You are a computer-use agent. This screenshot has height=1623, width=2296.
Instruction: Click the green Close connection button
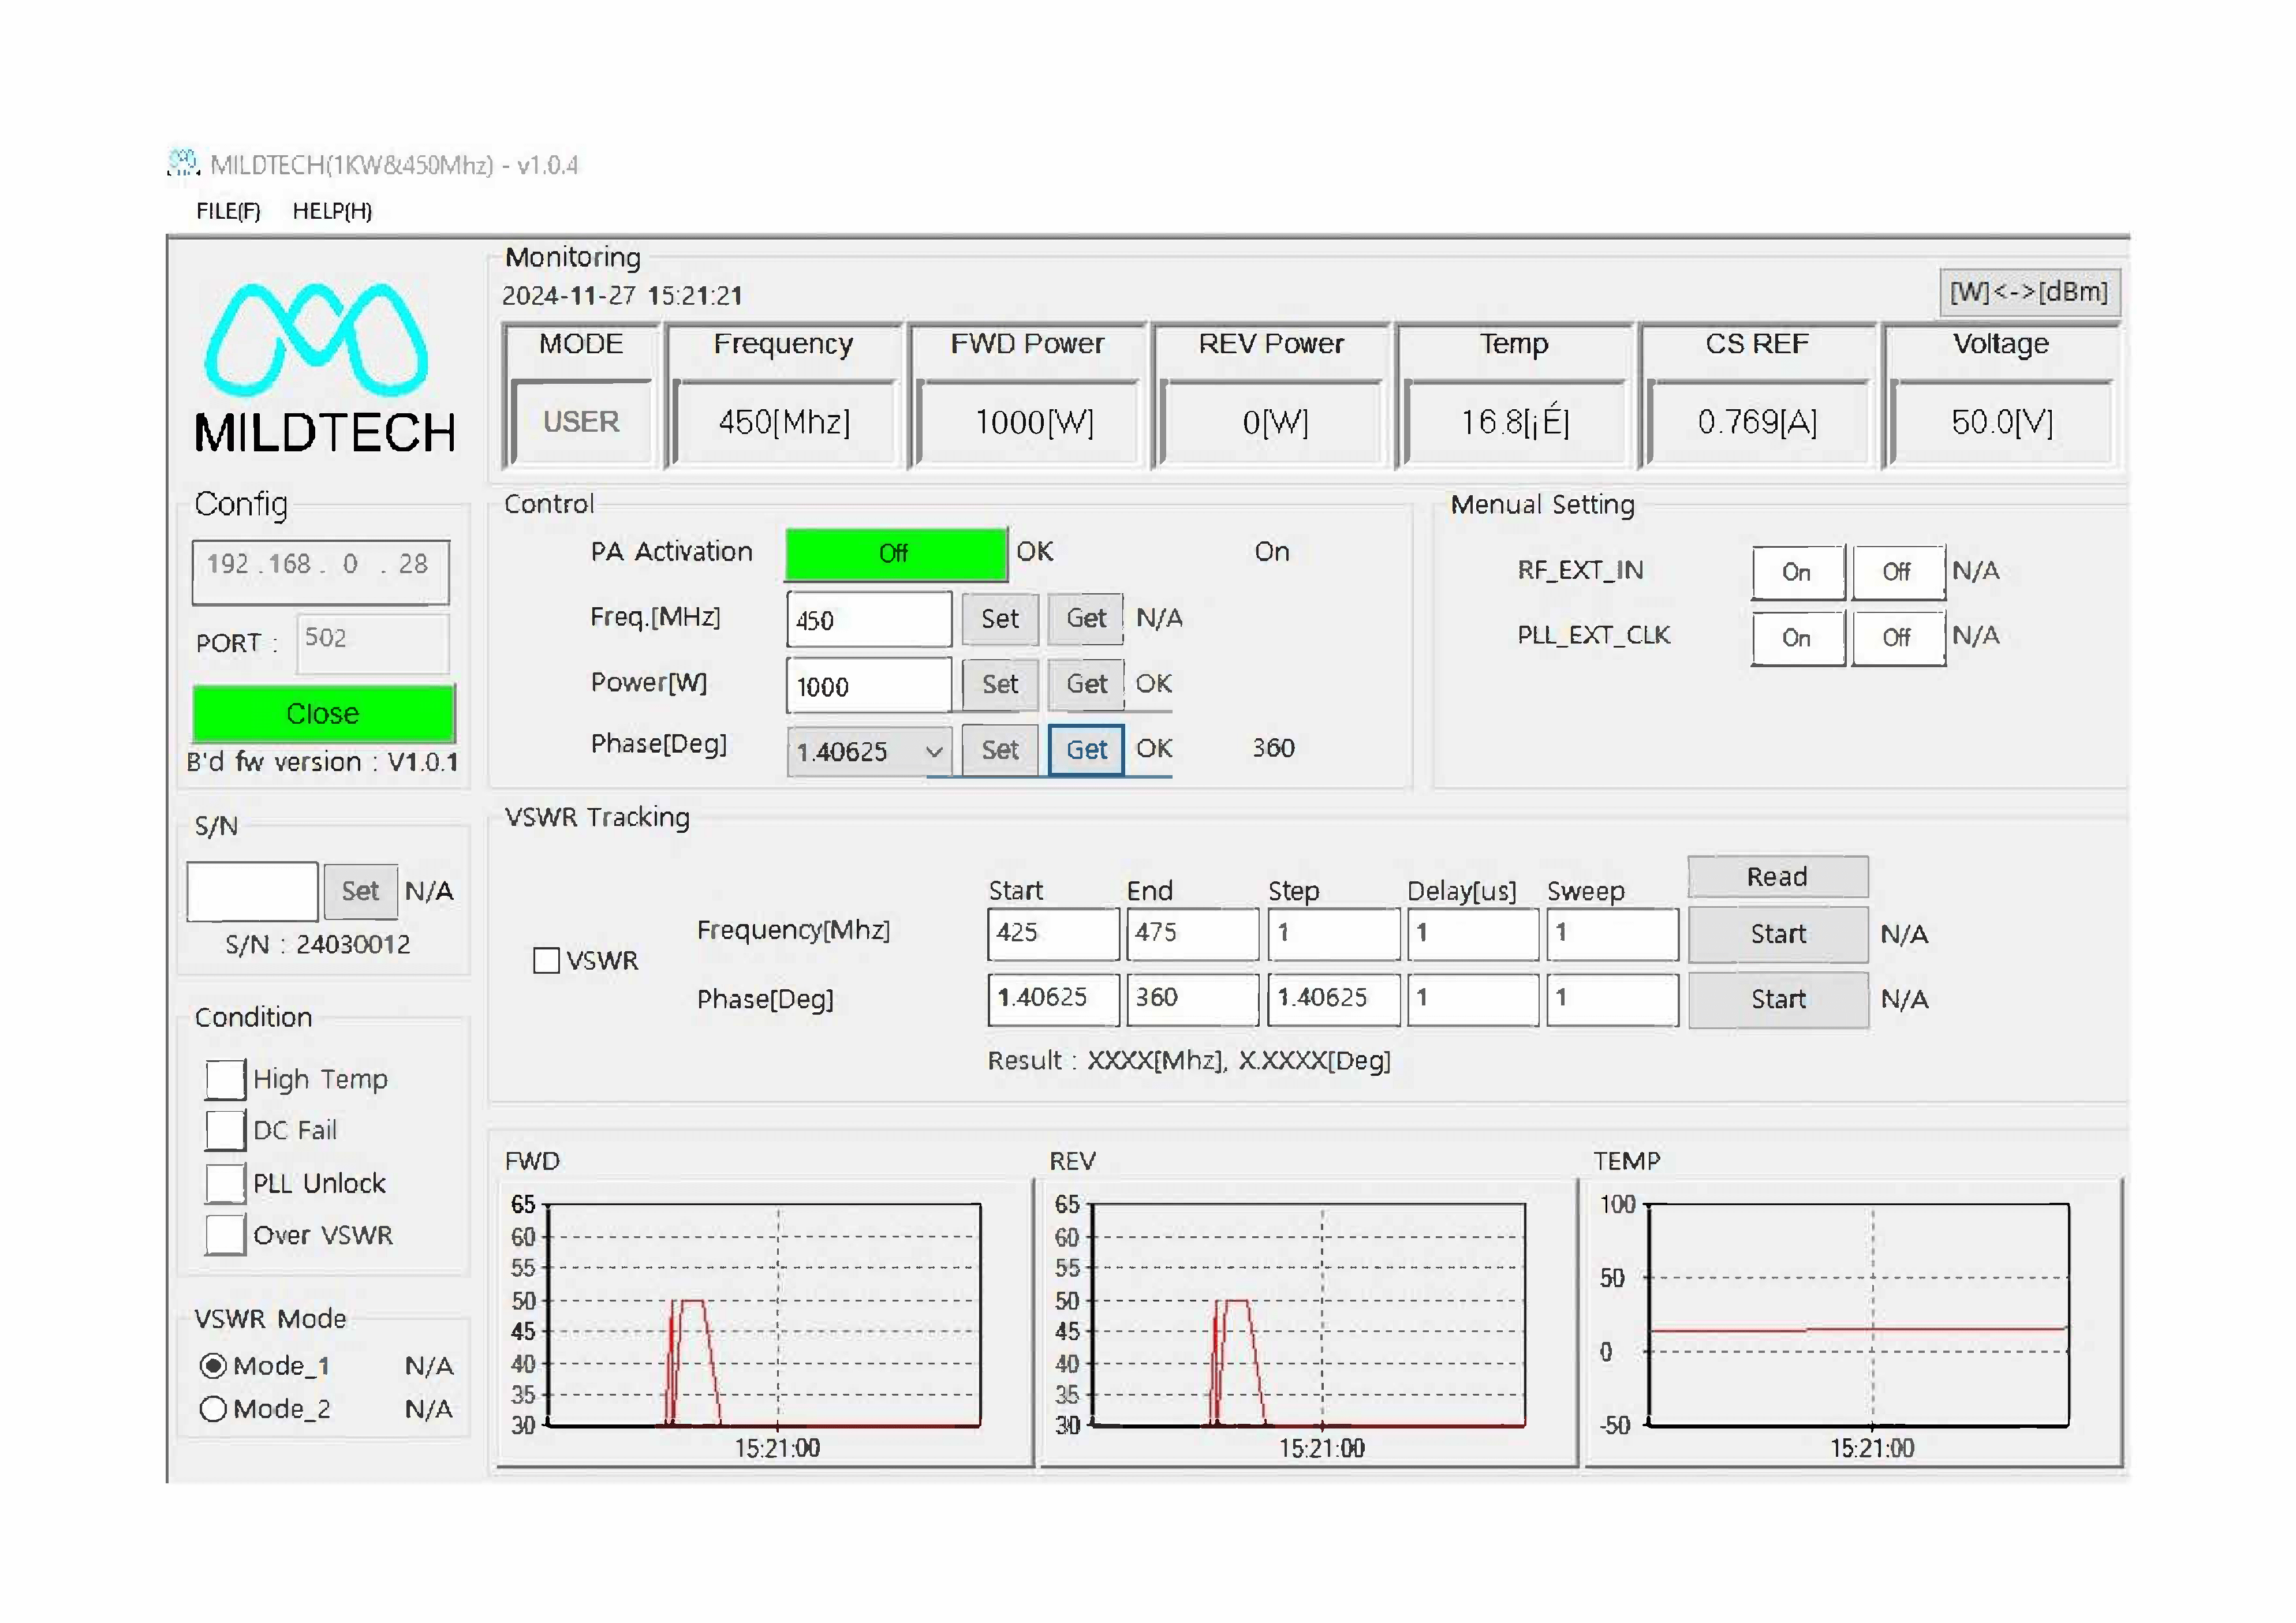pyautogui.click(x=323, y=713)
